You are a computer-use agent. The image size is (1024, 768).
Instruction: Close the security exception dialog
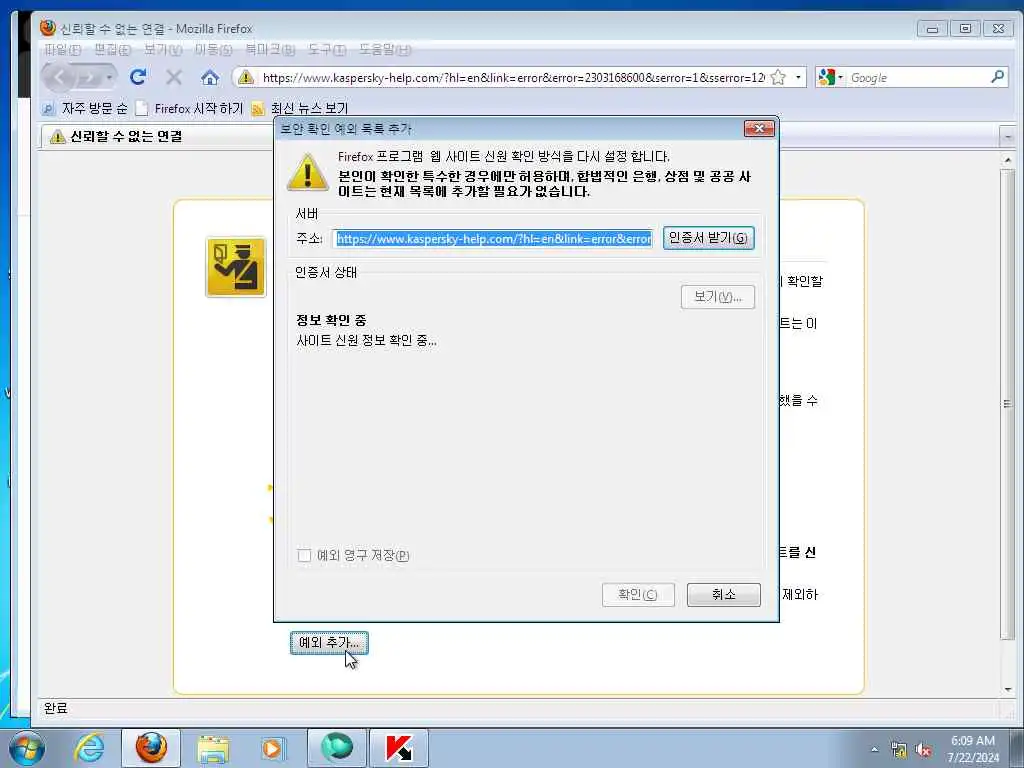click(x=759, y=129)
